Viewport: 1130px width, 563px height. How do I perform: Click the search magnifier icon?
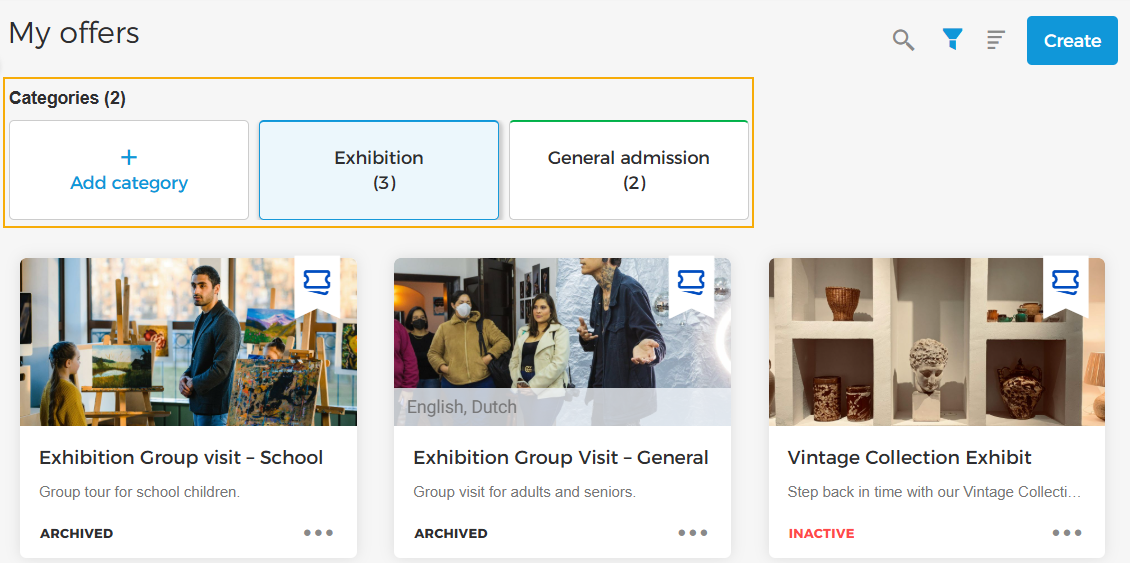pos(903,41)
